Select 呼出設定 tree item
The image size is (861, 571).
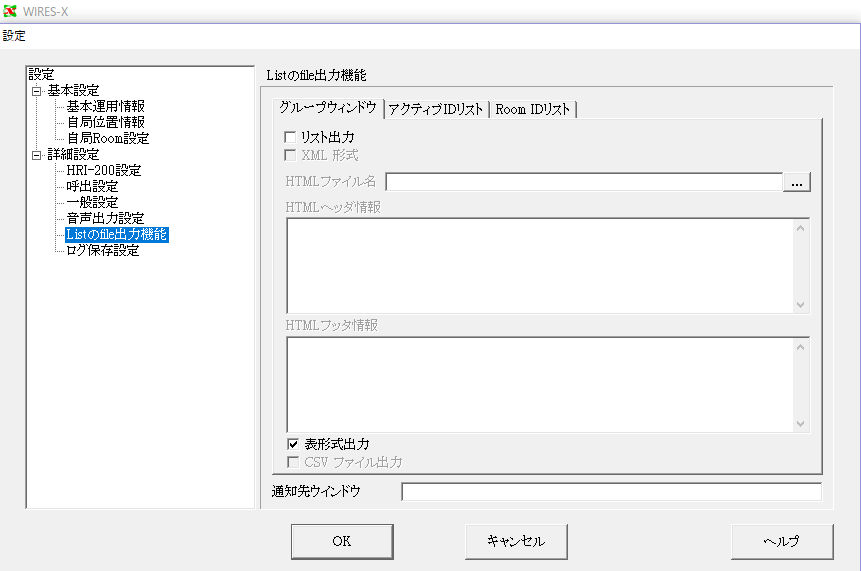click(92, 186)
